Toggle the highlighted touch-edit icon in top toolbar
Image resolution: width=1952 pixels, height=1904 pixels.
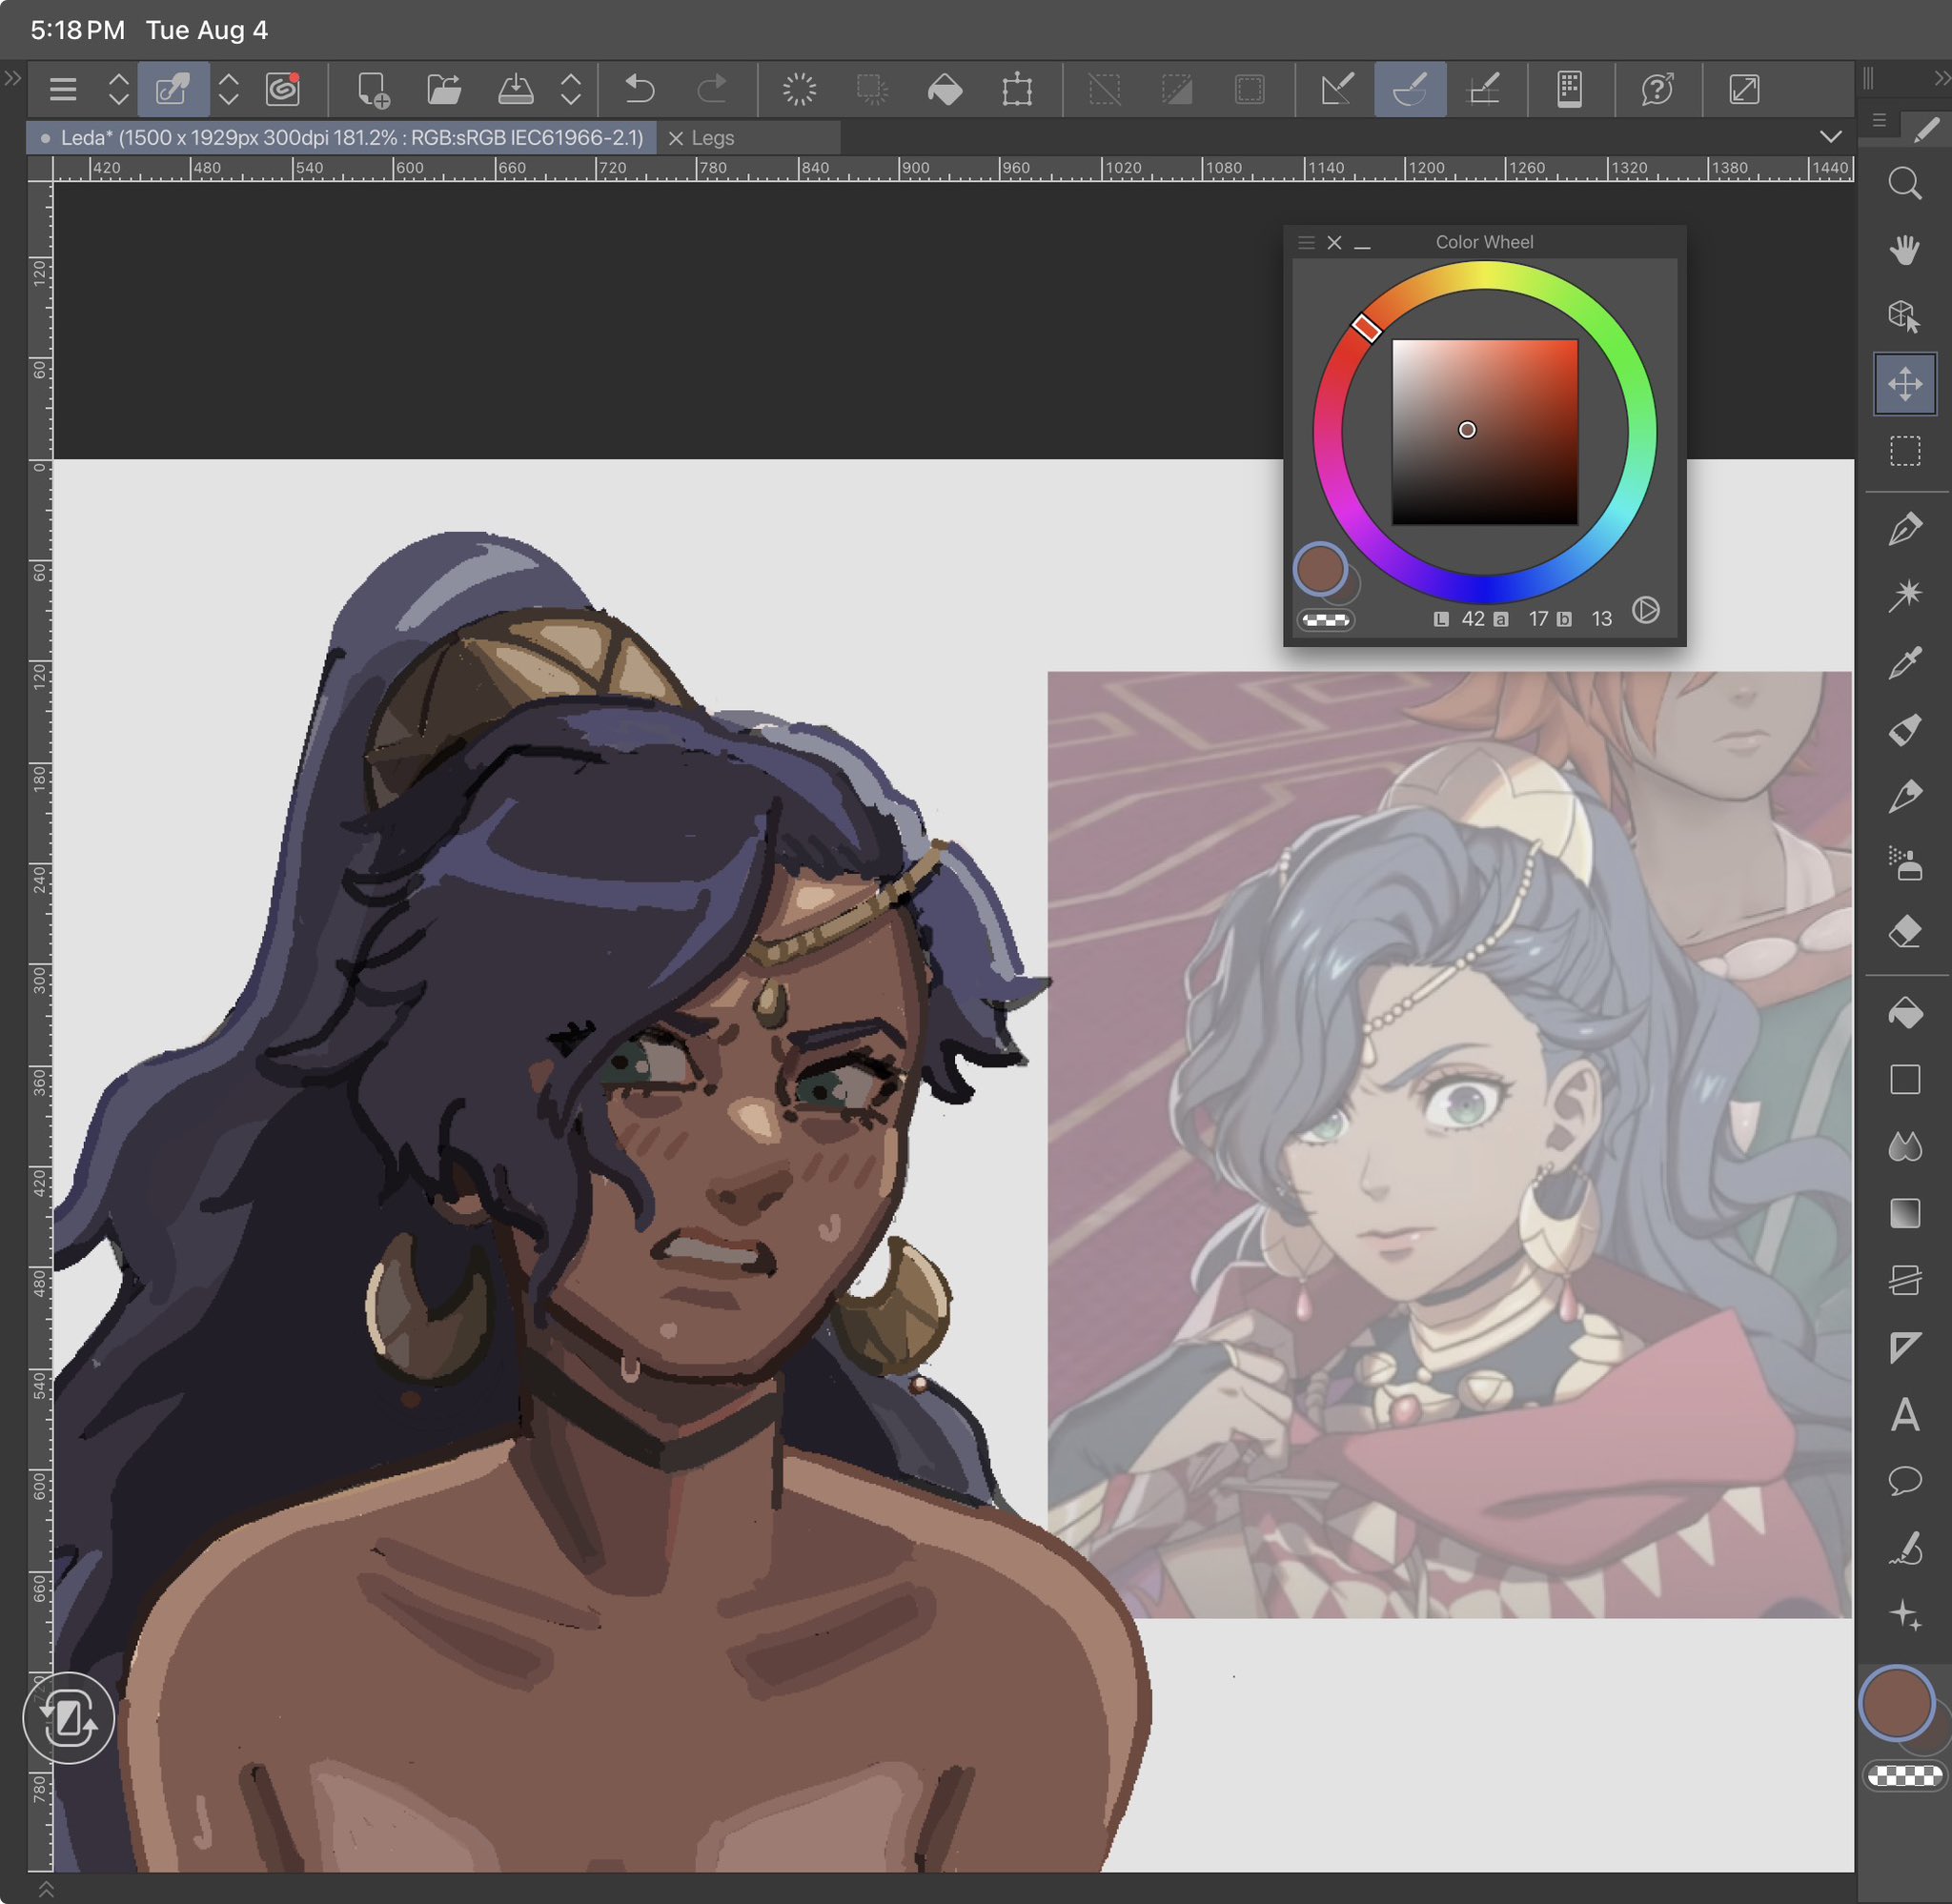coord(173,89)
